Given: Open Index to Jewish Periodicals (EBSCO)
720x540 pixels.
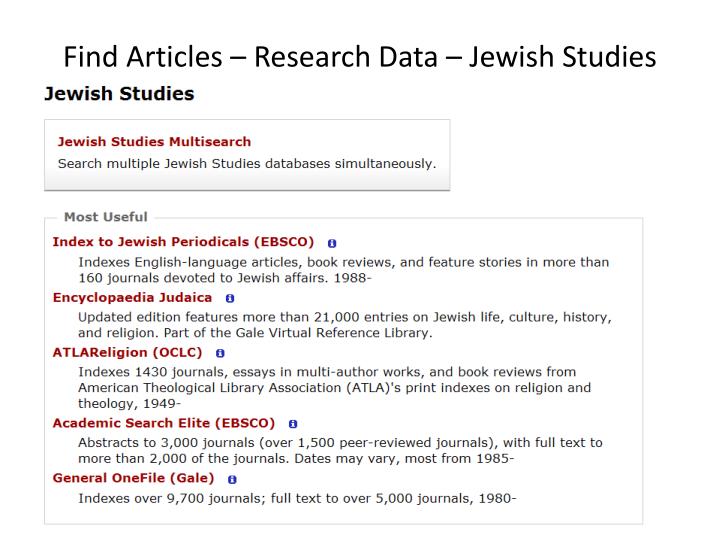Looking at the screenshot, I should click(183, 242).
